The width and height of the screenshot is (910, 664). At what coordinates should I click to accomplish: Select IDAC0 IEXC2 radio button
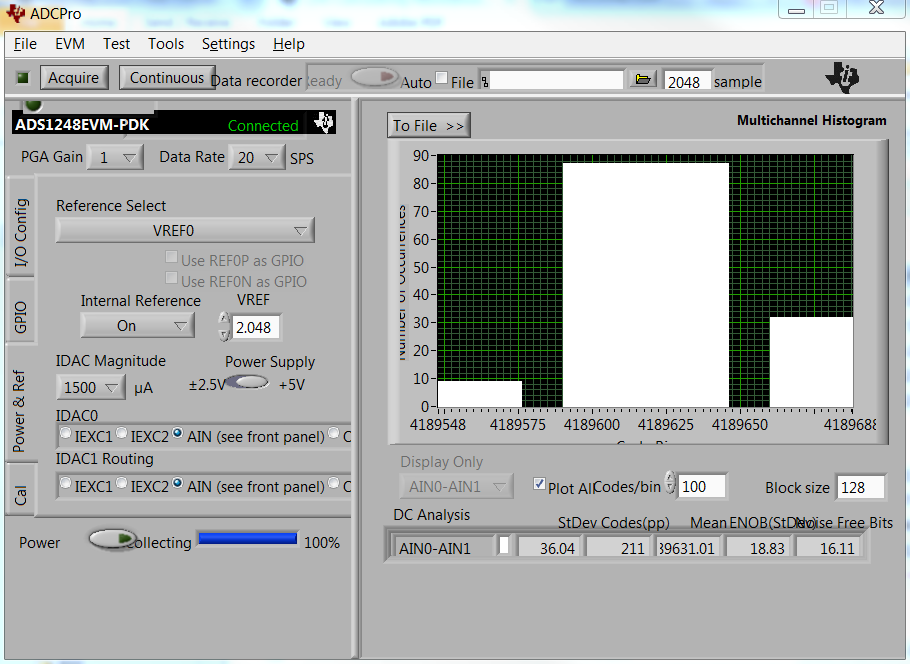pos(121,432)
